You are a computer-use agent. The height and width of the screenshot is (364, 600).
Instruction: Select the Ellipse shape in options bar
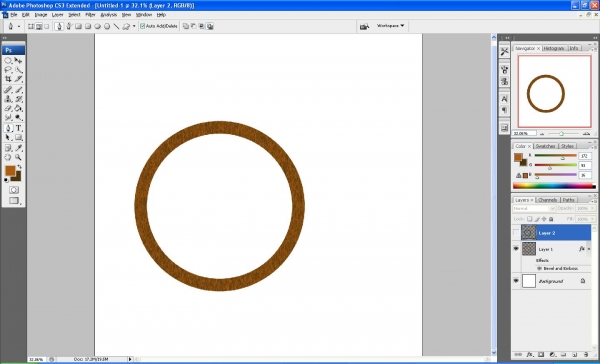pyautogui.click(x=98, y=26)
